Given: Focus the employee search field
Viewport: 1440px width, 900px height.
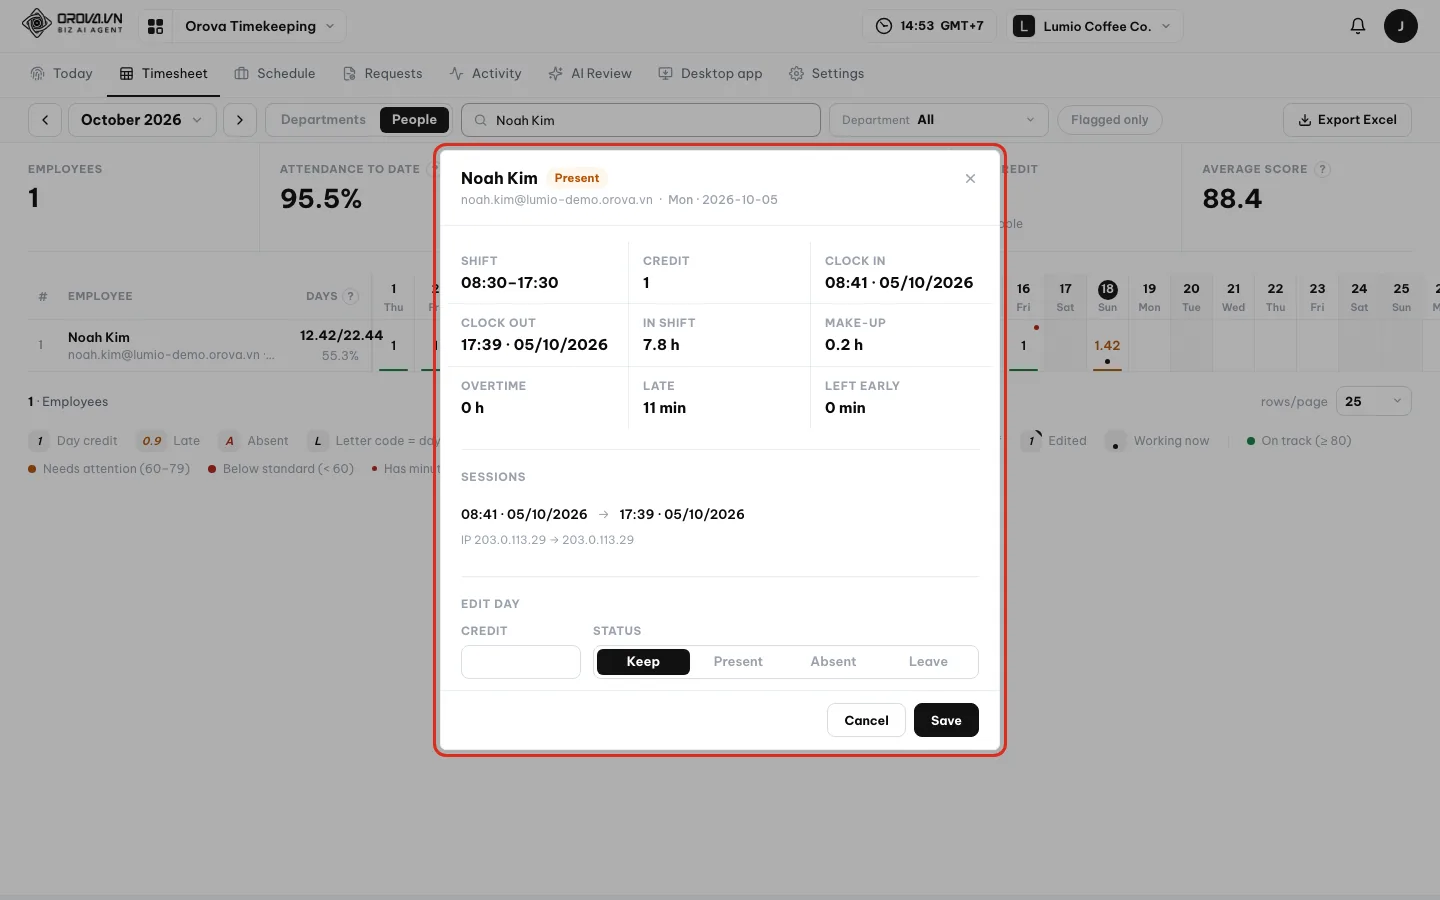Looking at the screenshot, I should [x=641, y=120].
